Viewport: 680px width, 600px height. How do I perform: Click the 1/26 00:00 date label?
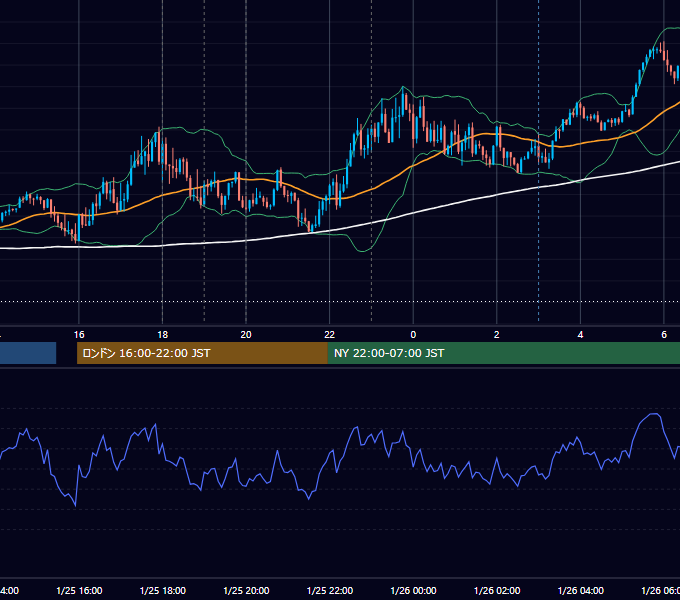click(413, 591)
